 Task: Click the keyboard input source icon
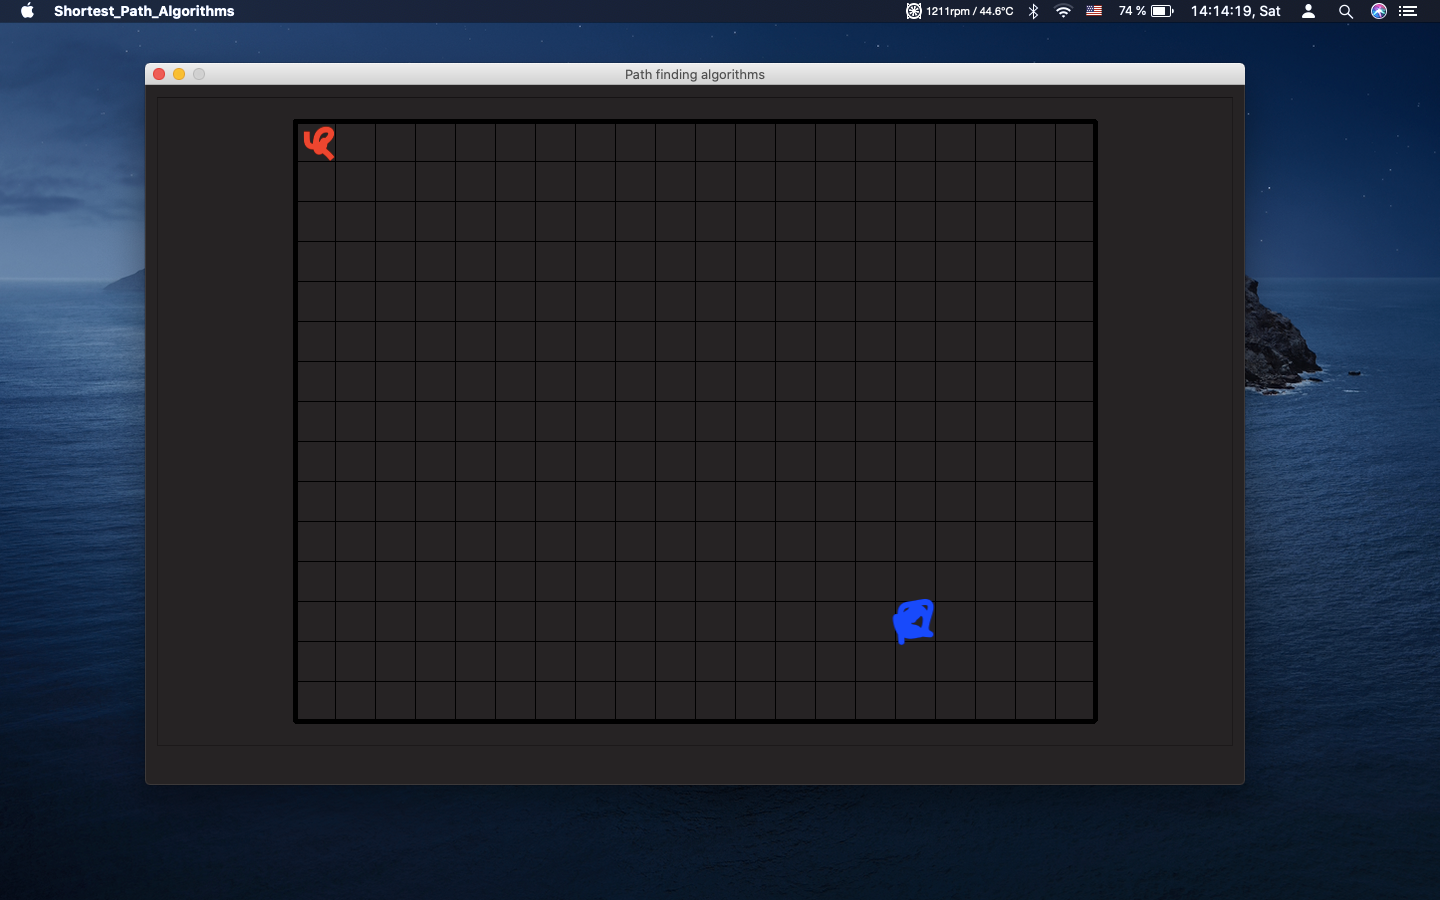coord(1094,11)
